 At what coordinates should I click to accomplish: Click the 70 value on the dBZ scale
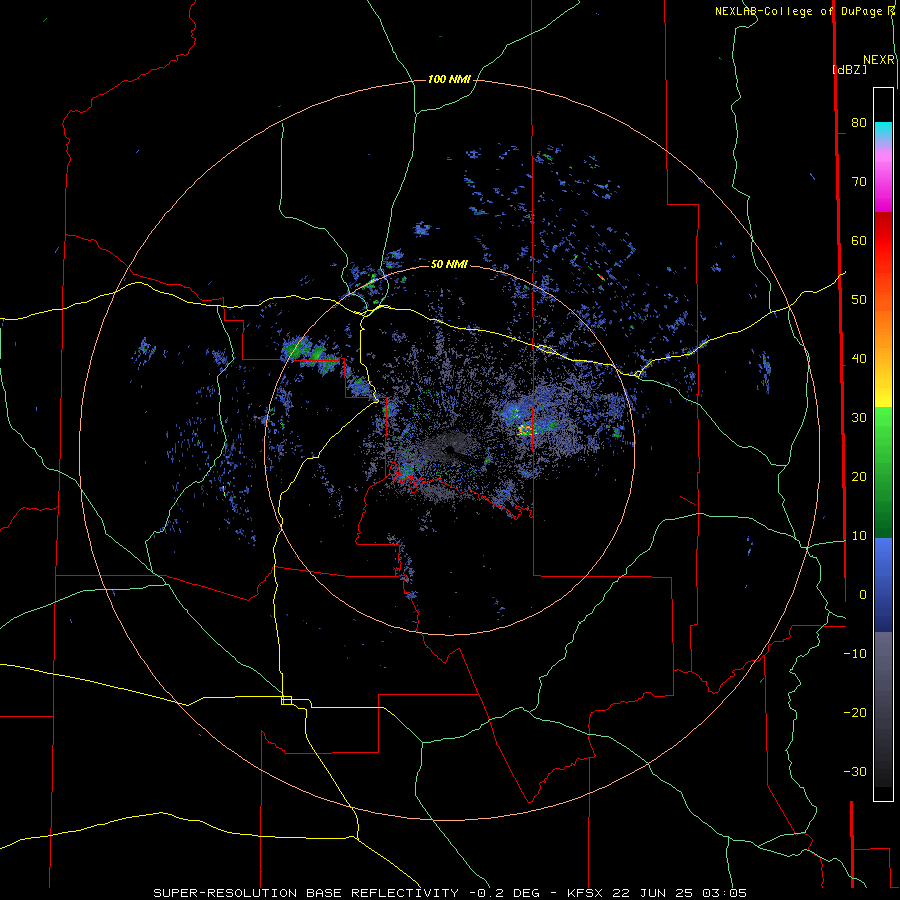tap(859, 182)
